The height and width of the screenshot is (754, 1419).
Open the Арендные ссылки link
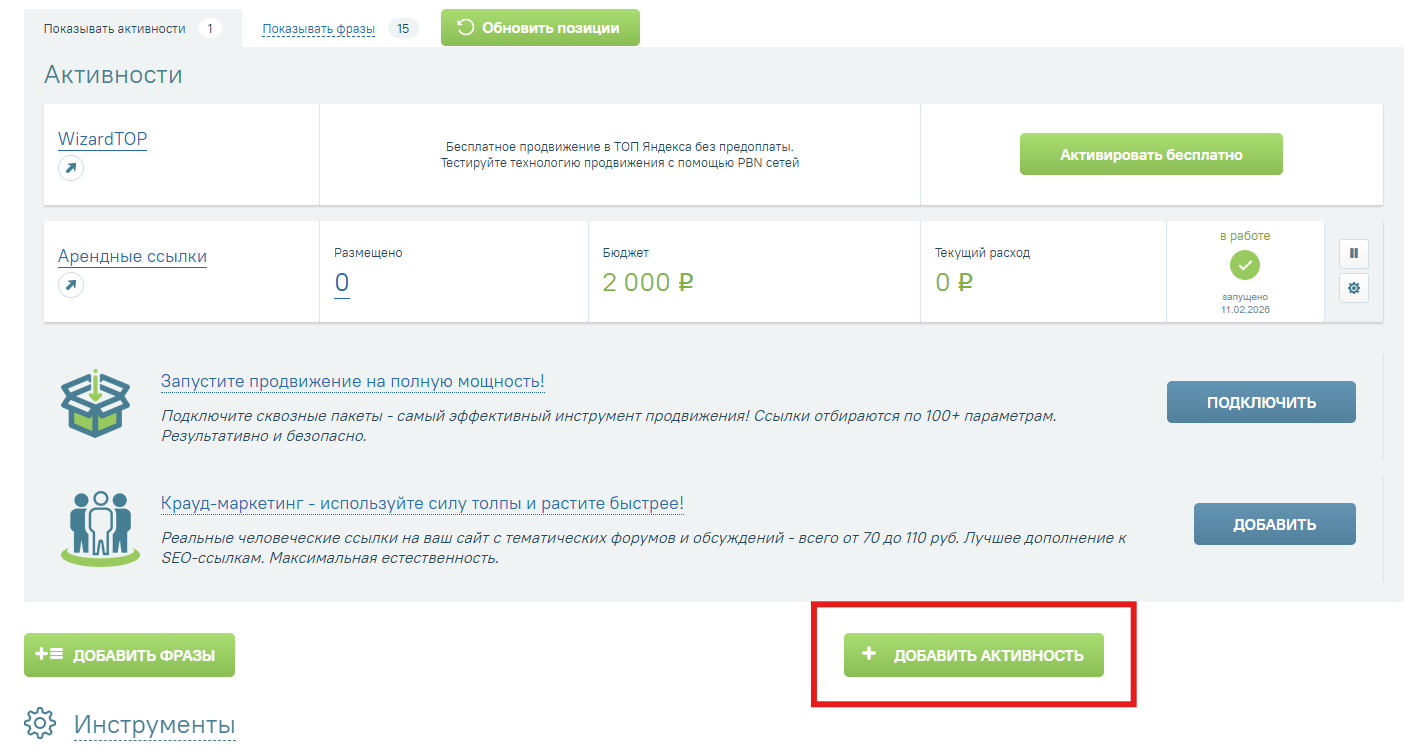pos(132,256)
